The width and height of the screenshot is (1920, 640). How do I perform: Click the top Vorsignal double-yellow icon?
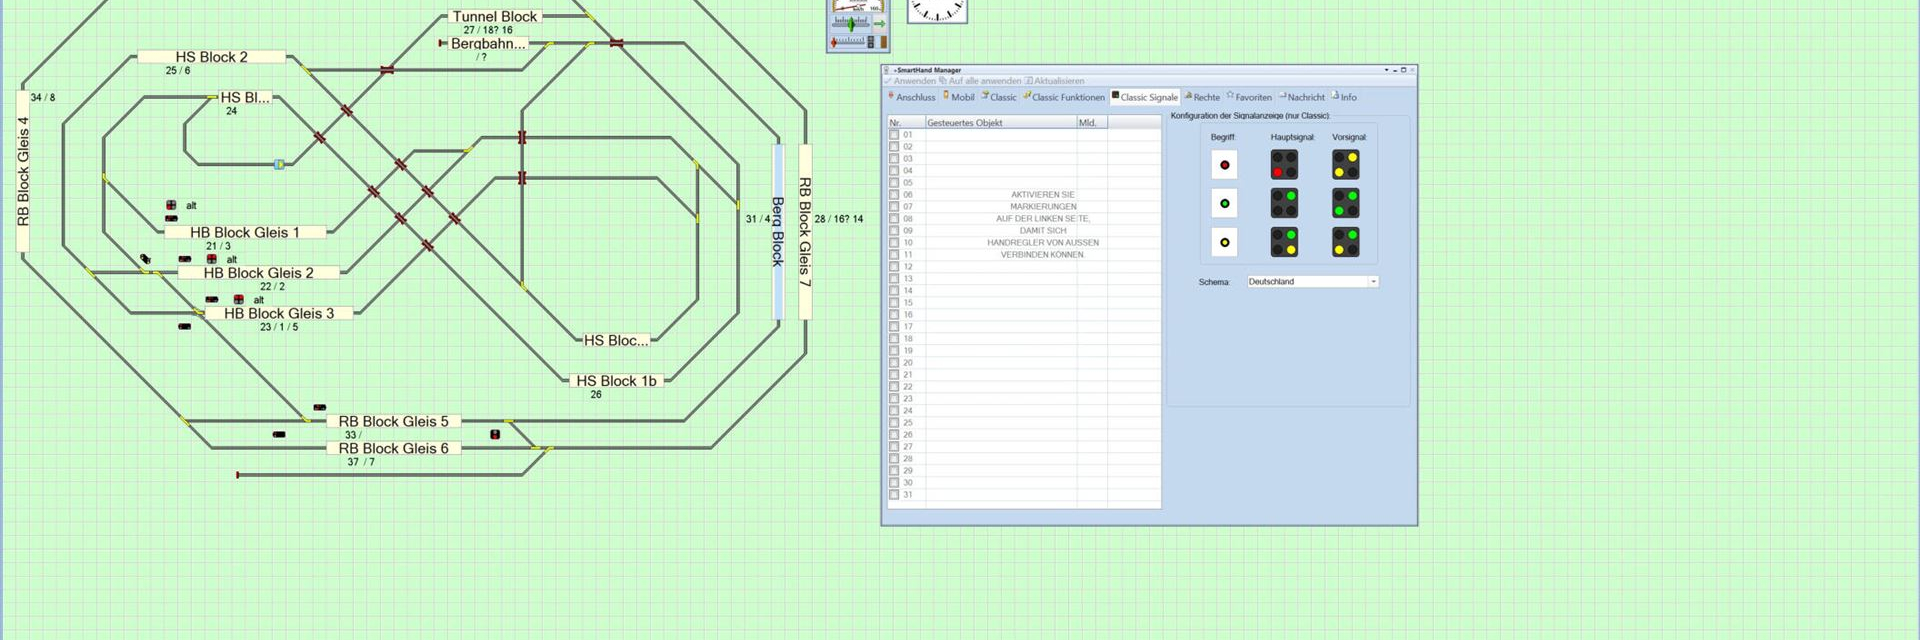(x=1345, y=164)
